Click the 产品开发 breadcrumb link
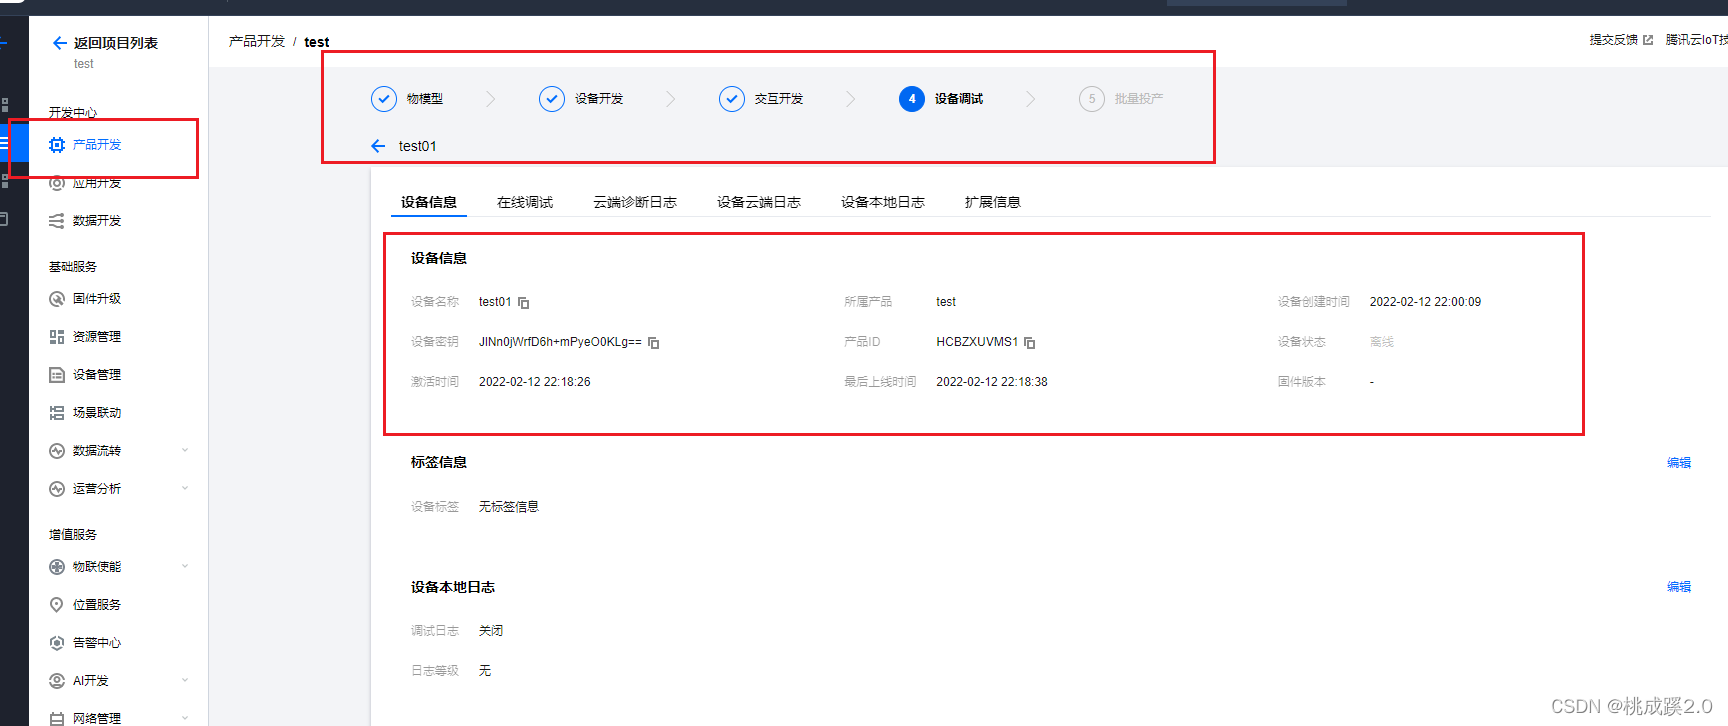1728x726 pixels. point(257,41)
